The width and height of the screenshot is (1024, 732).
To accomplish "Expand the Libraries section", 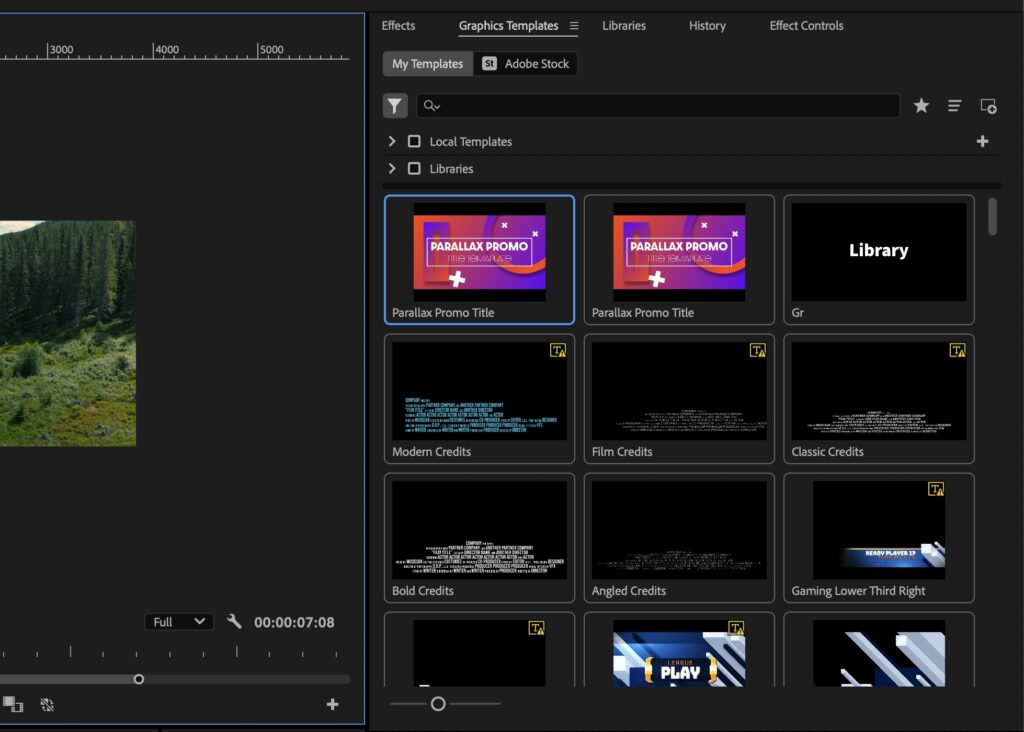I will [x=392, y=169].
